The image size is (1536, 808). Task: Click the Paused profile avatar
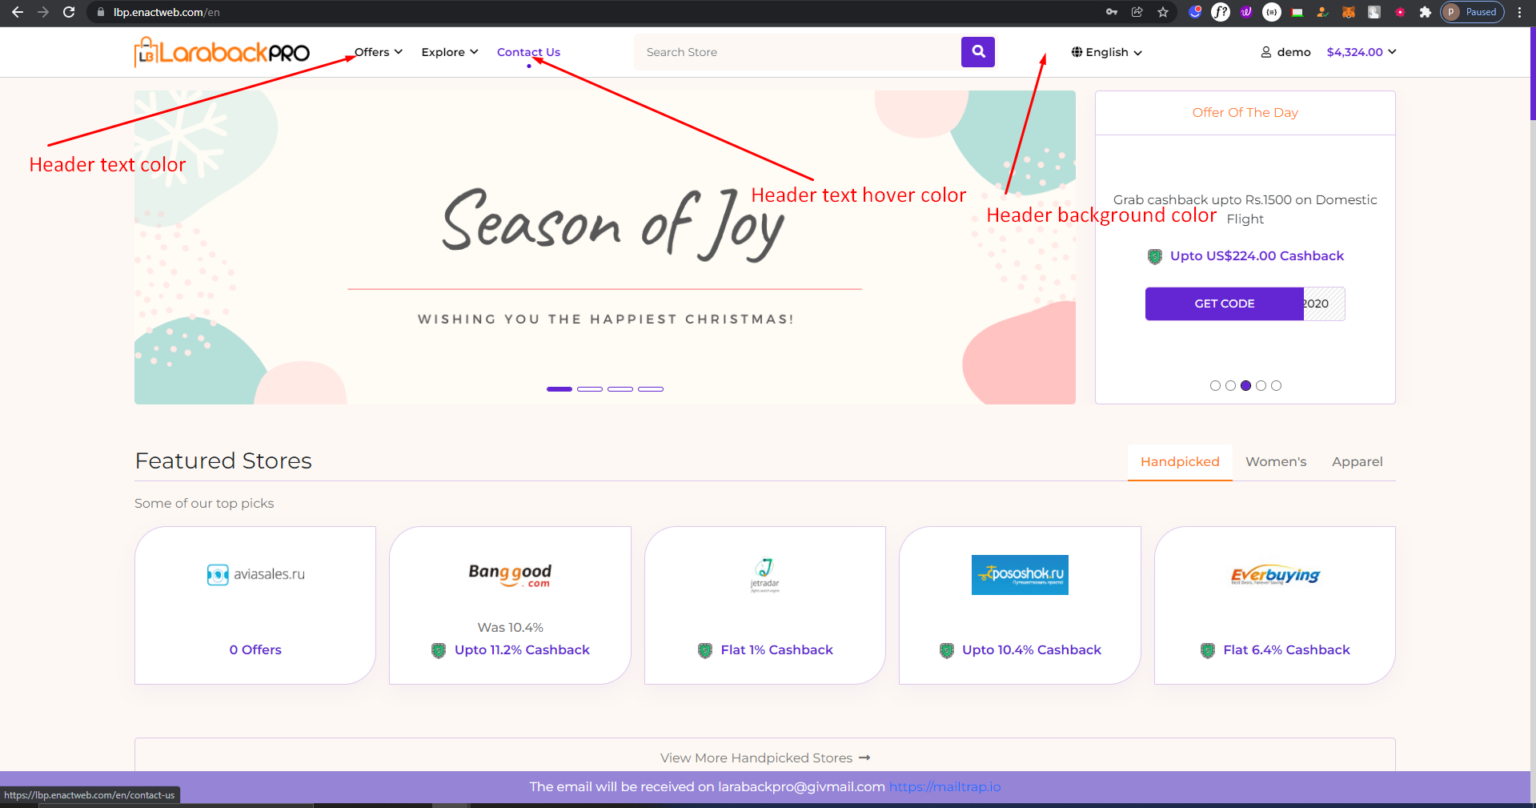click(1450, 12)
